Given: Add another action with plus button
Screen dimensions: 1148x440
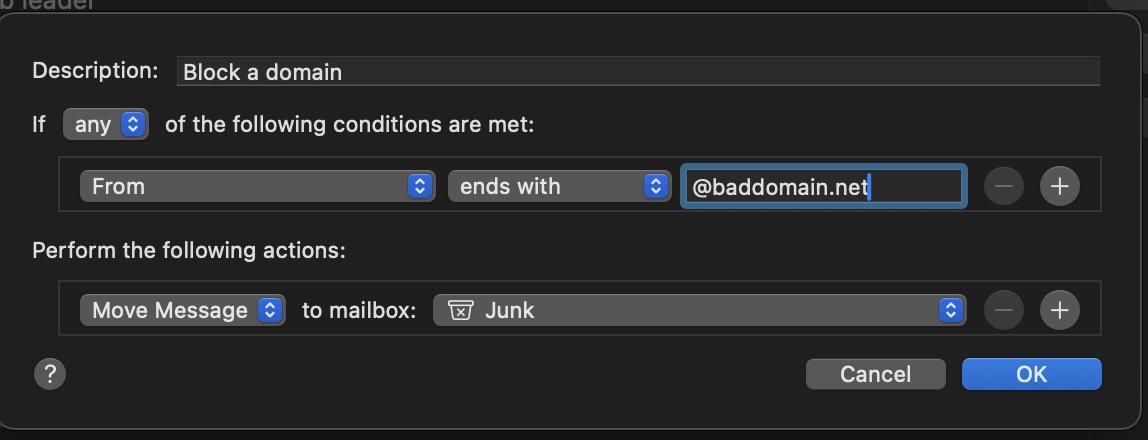Looking at the screenshot, I should coord(1060,310).
